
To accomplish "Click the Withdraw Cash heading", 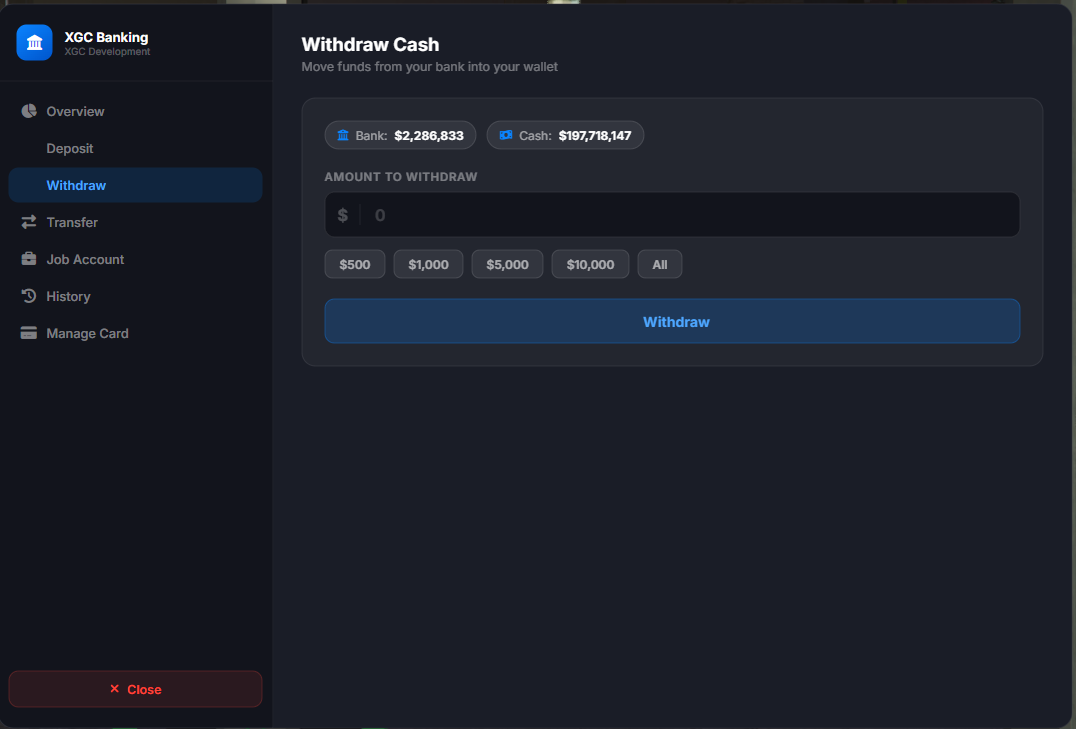I will (x=370, y=45).
